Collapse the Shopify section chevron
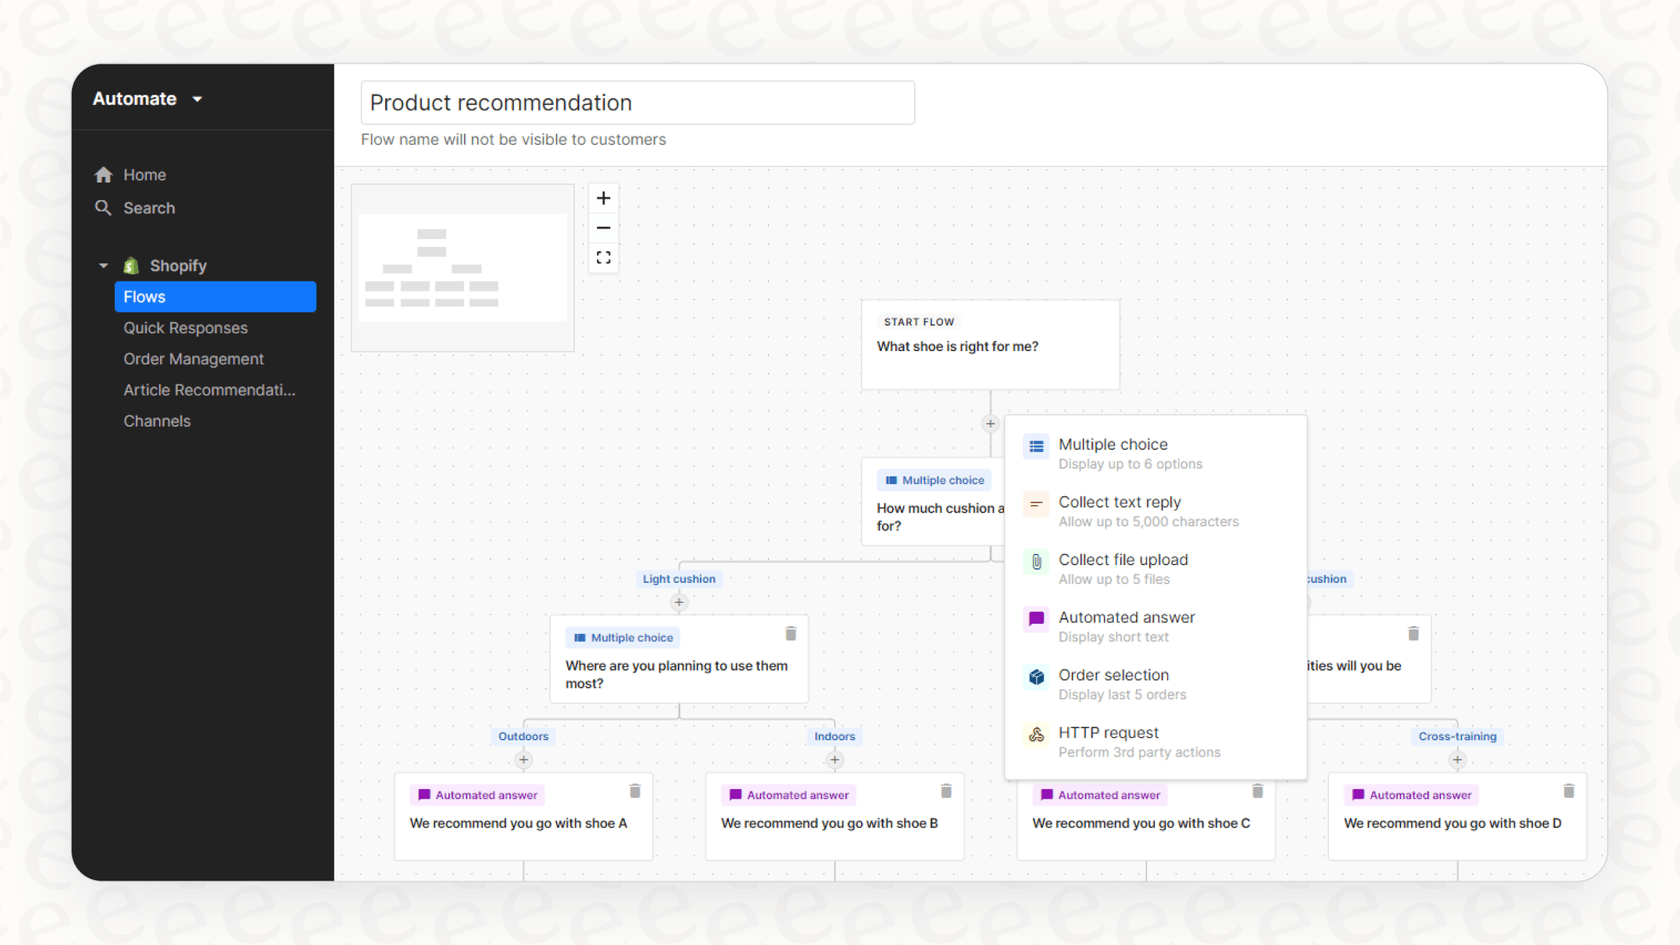The width and height of the screenshot is (1680, 945). pos(102,265)
